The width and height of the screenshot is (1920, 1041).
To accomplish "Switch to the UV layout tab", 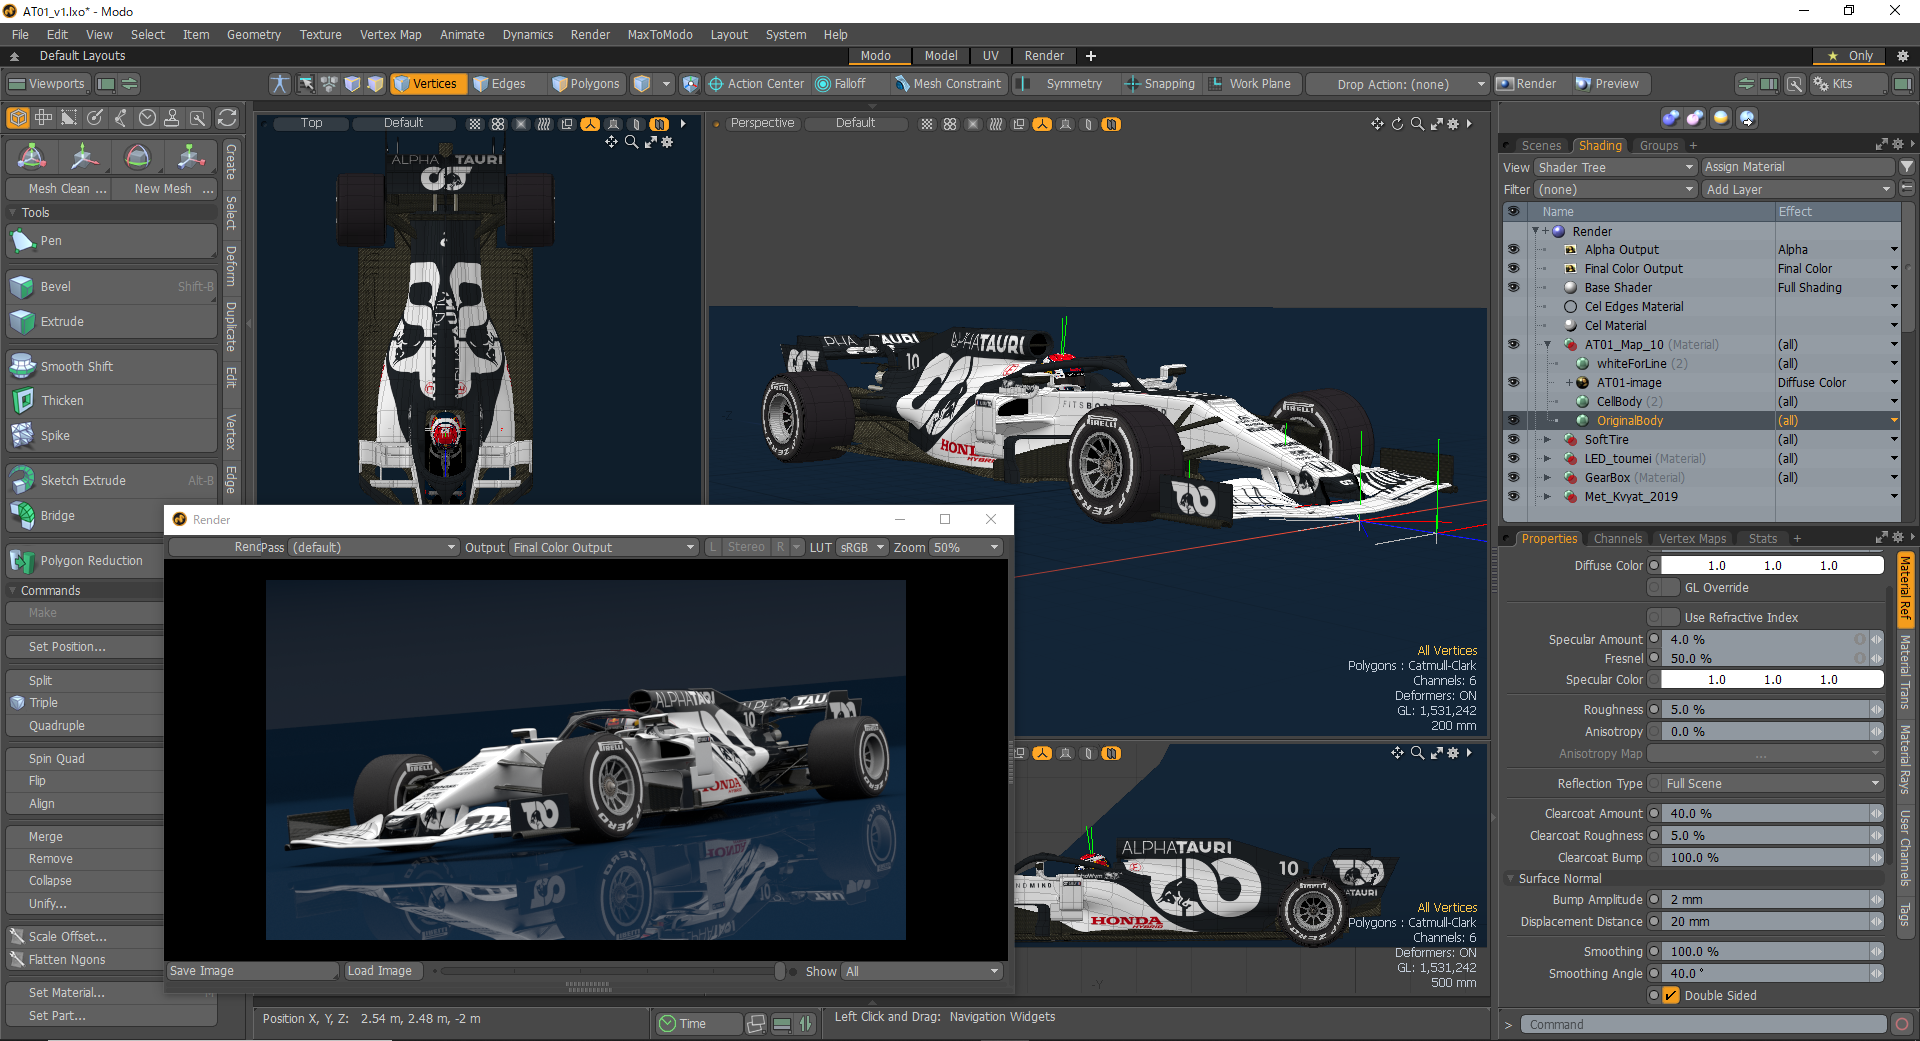I will click(990, 56).
